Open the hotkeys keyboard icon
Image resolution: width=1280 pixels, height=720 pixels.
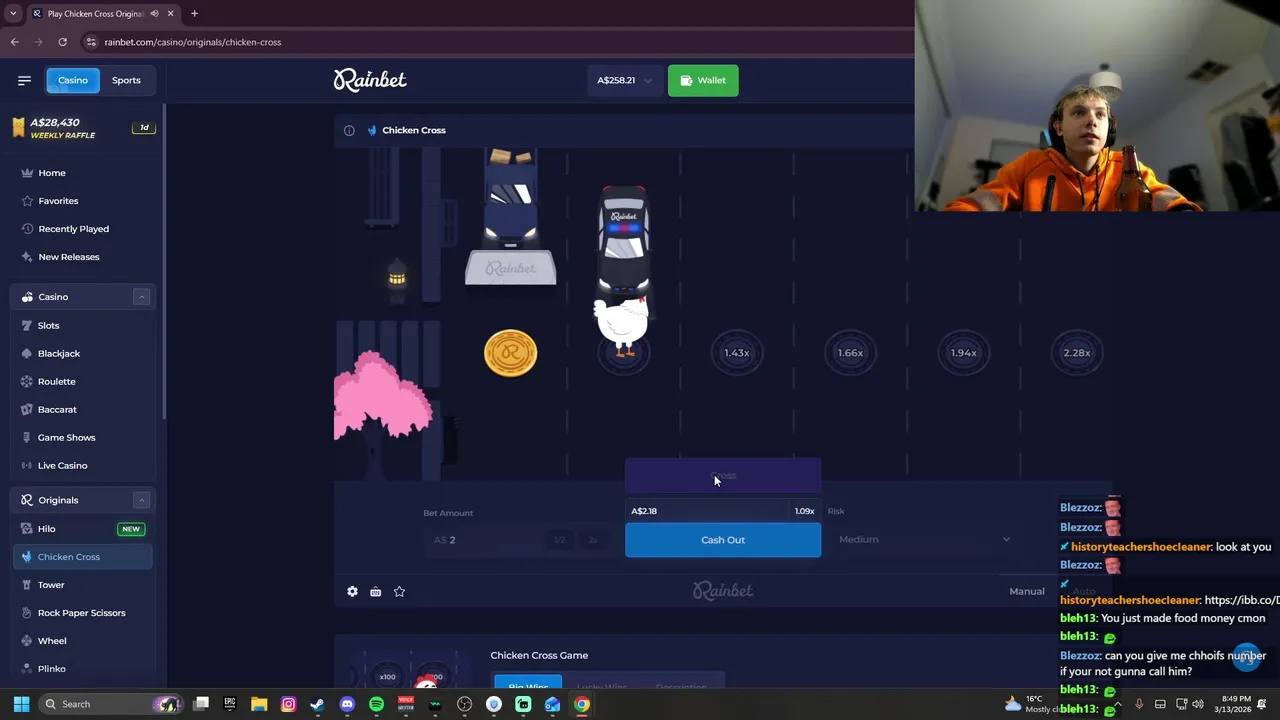point(375,592)
